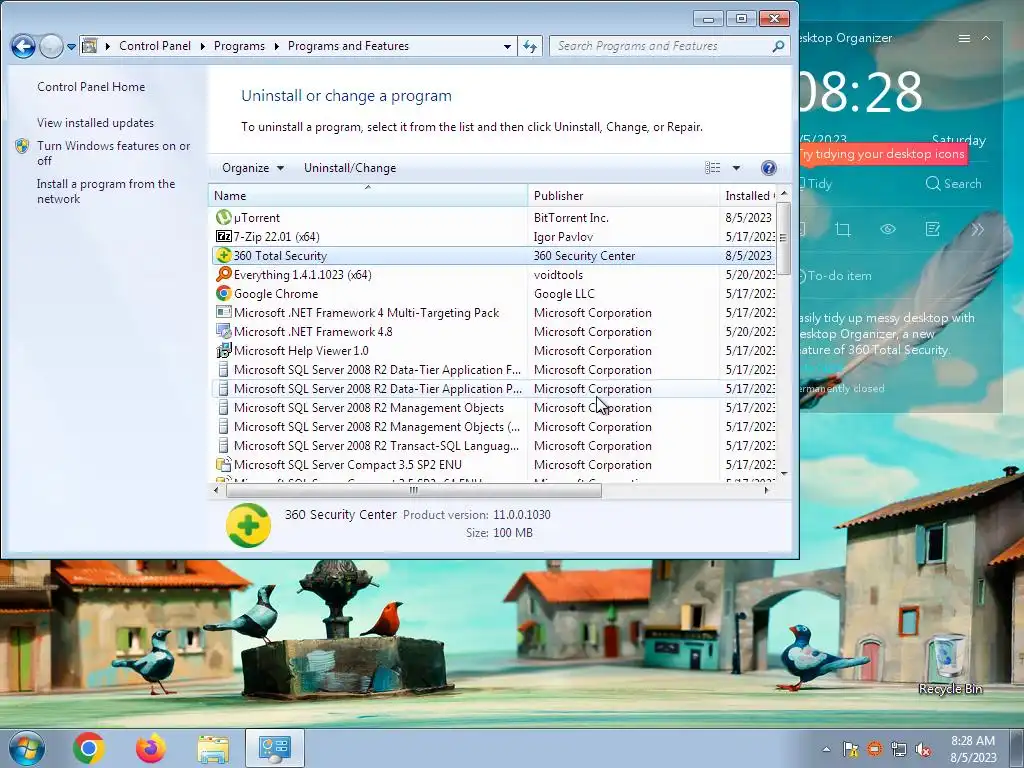Expand the breadcrumb arrow after Control Panel

(202, 46)
